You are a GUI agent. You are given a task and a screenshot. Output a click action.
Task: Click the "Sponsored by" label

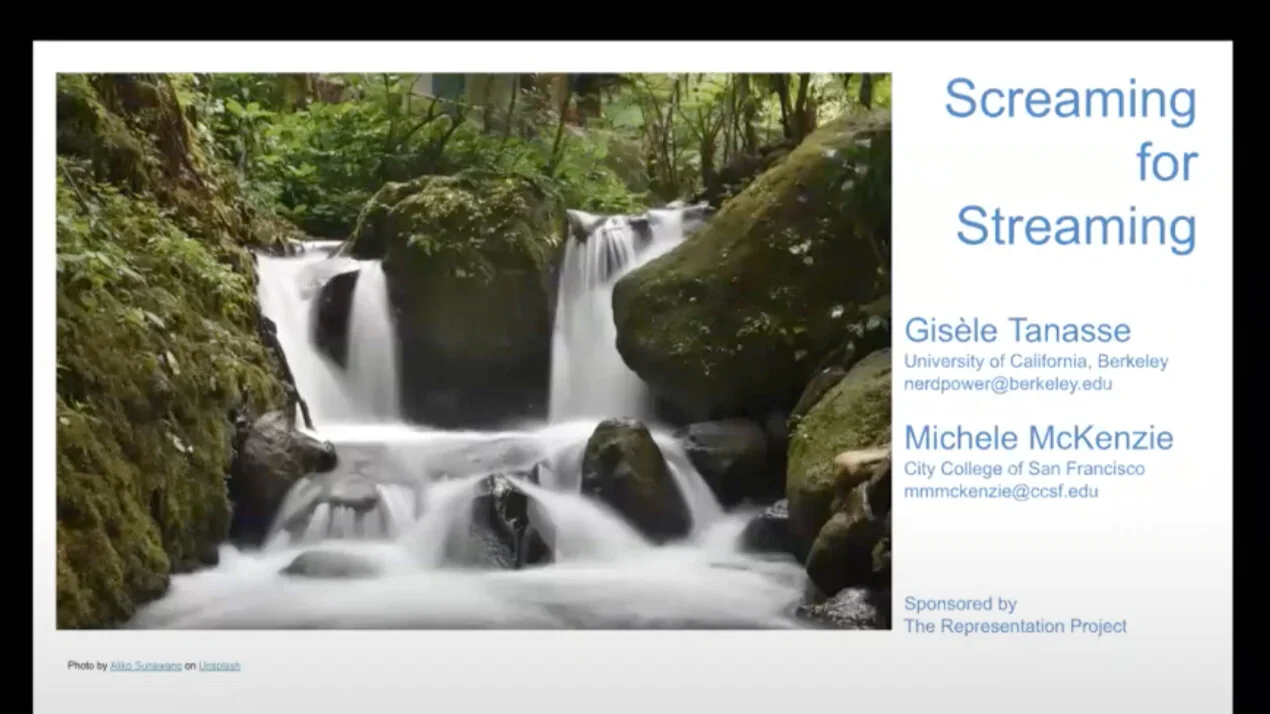(x=960, y=604)
